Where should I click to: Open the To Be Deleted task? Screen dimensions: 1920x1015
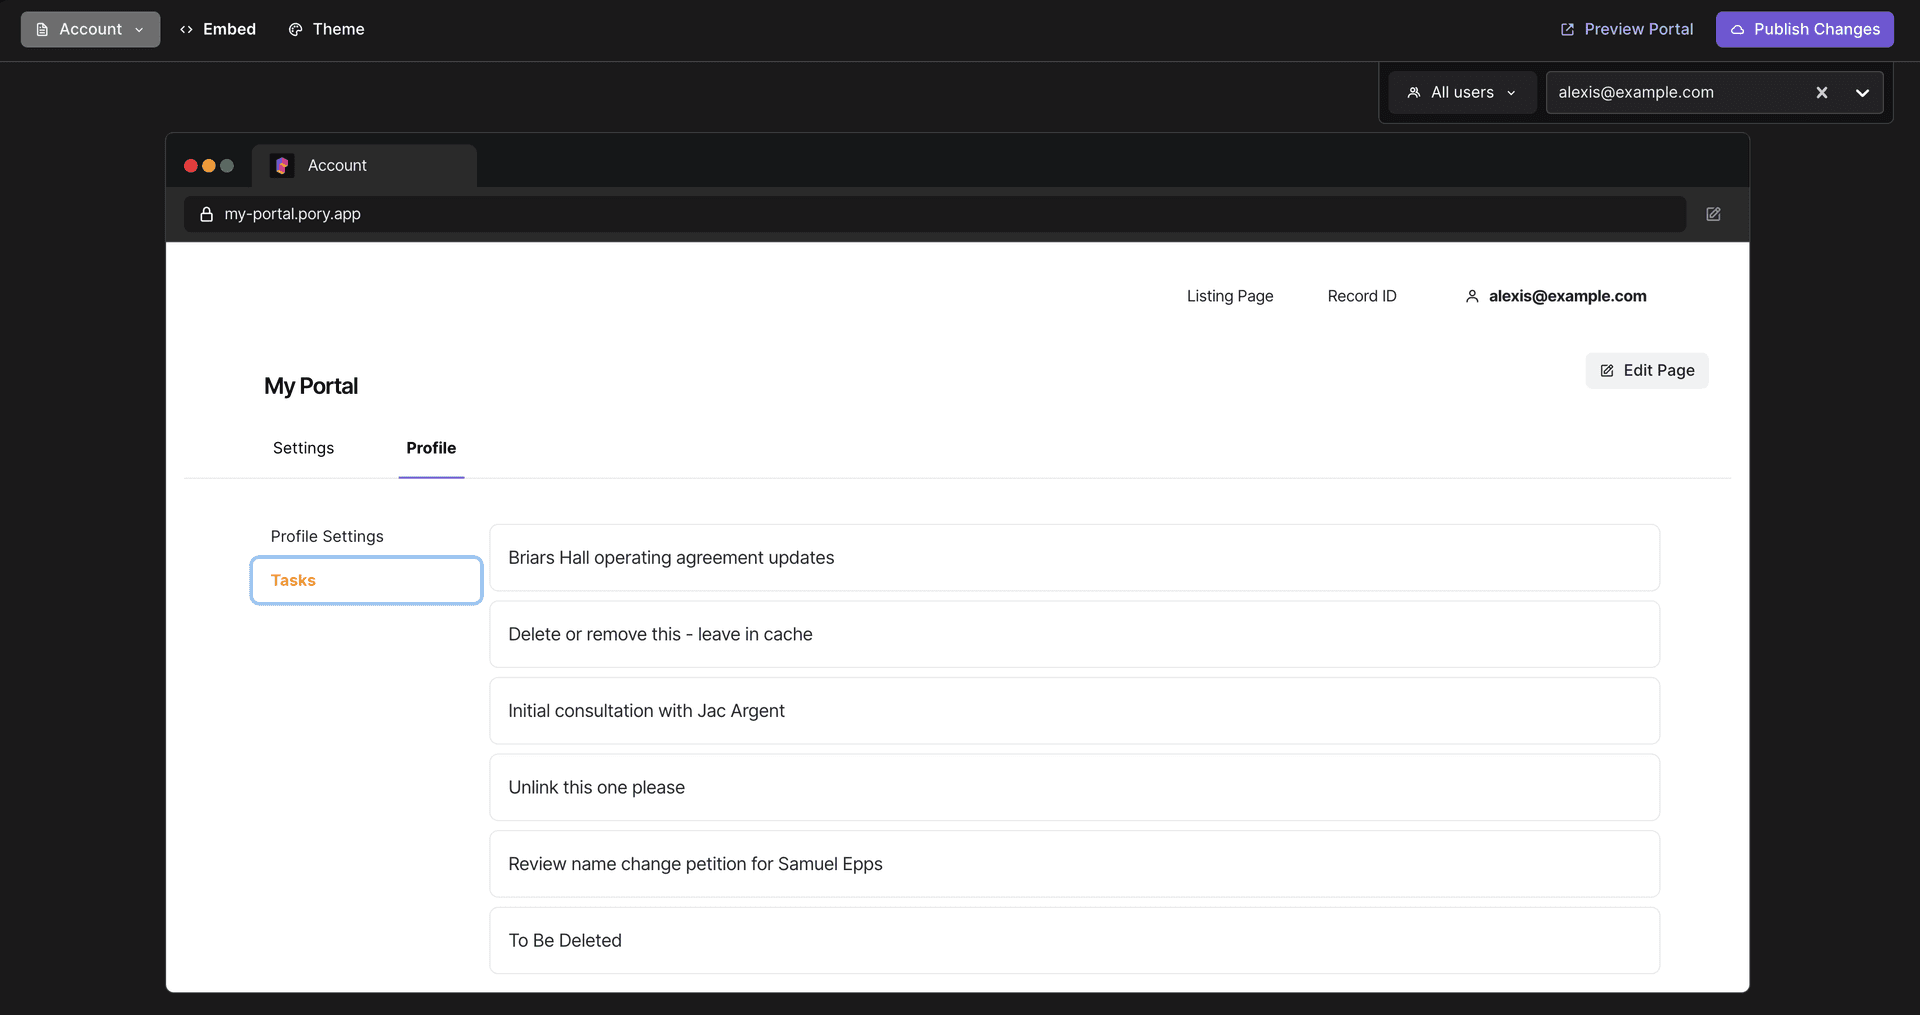tap(1074, 940)
